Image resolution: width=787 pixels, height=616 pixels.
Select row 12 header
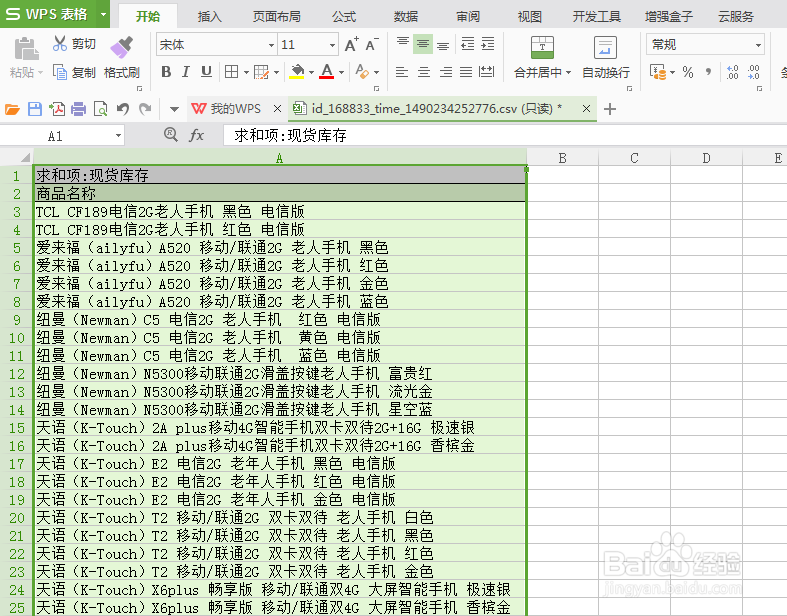(17, 374)
